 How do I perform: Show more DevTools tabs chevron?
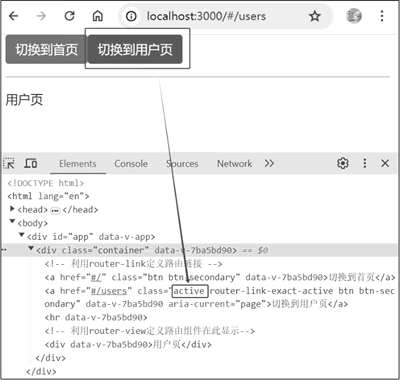click(269, 163)
